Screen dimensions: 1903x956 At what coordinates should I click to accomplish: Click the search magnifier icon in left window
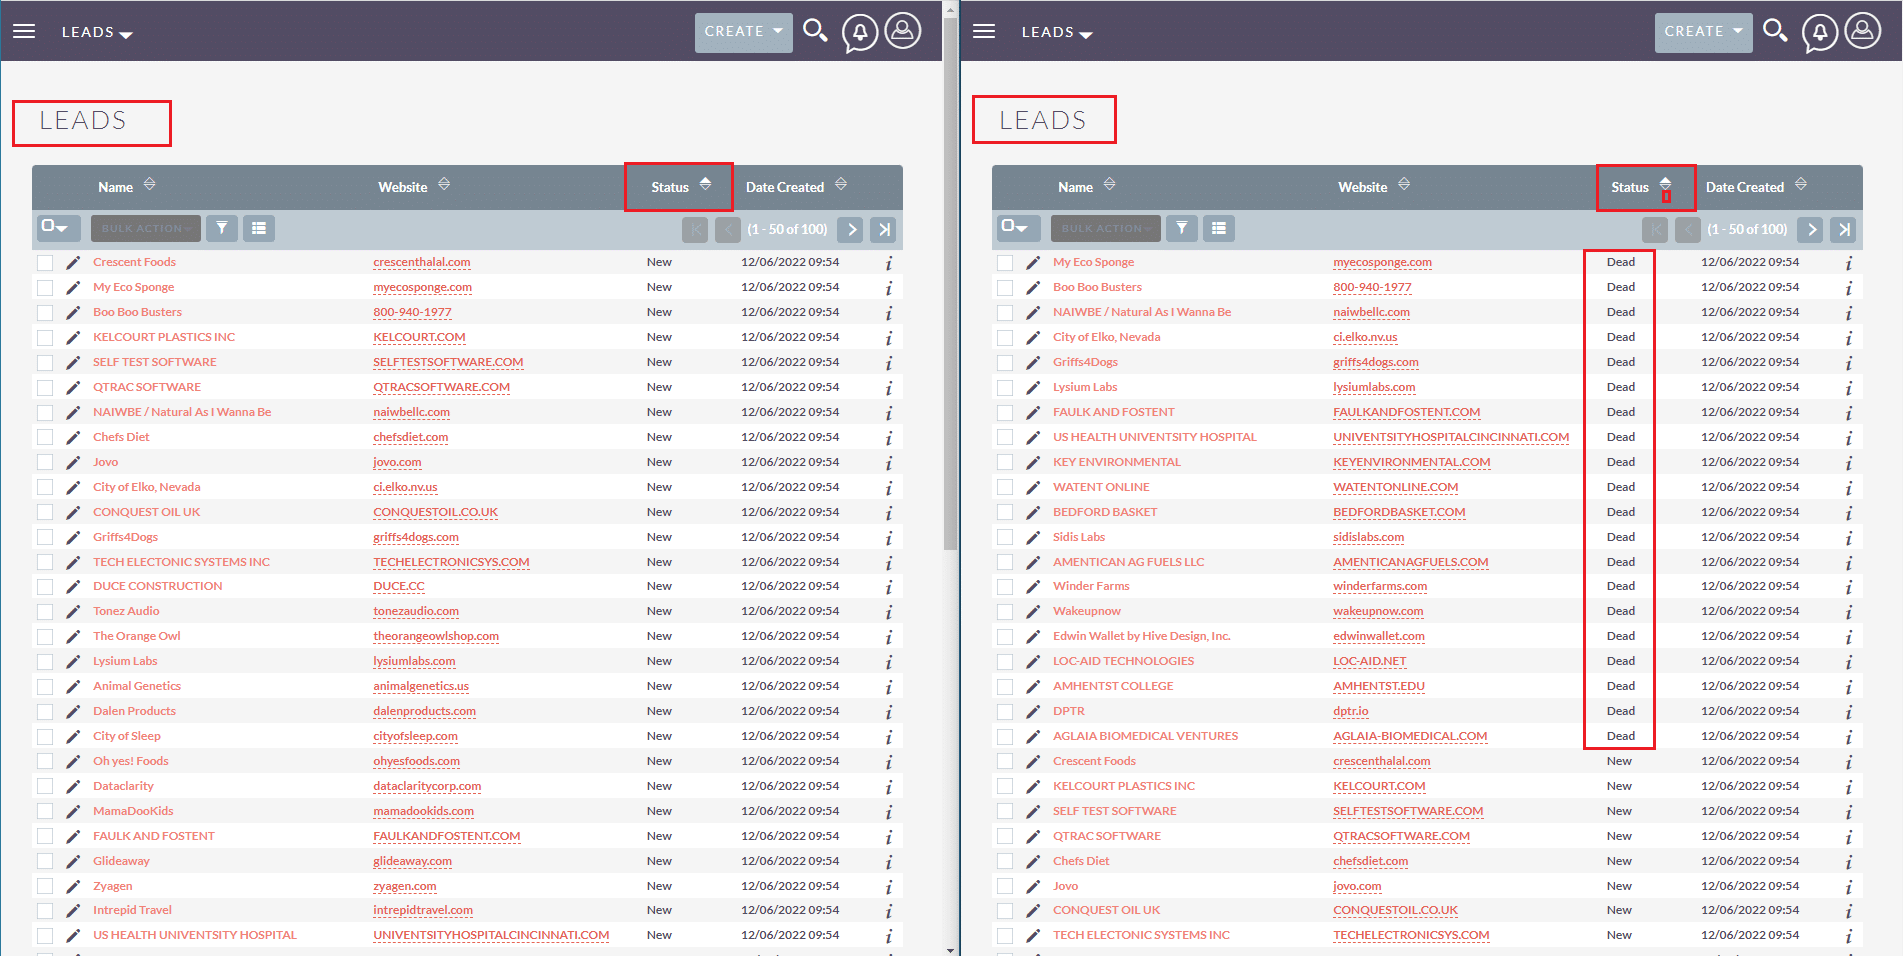[815, 31]
